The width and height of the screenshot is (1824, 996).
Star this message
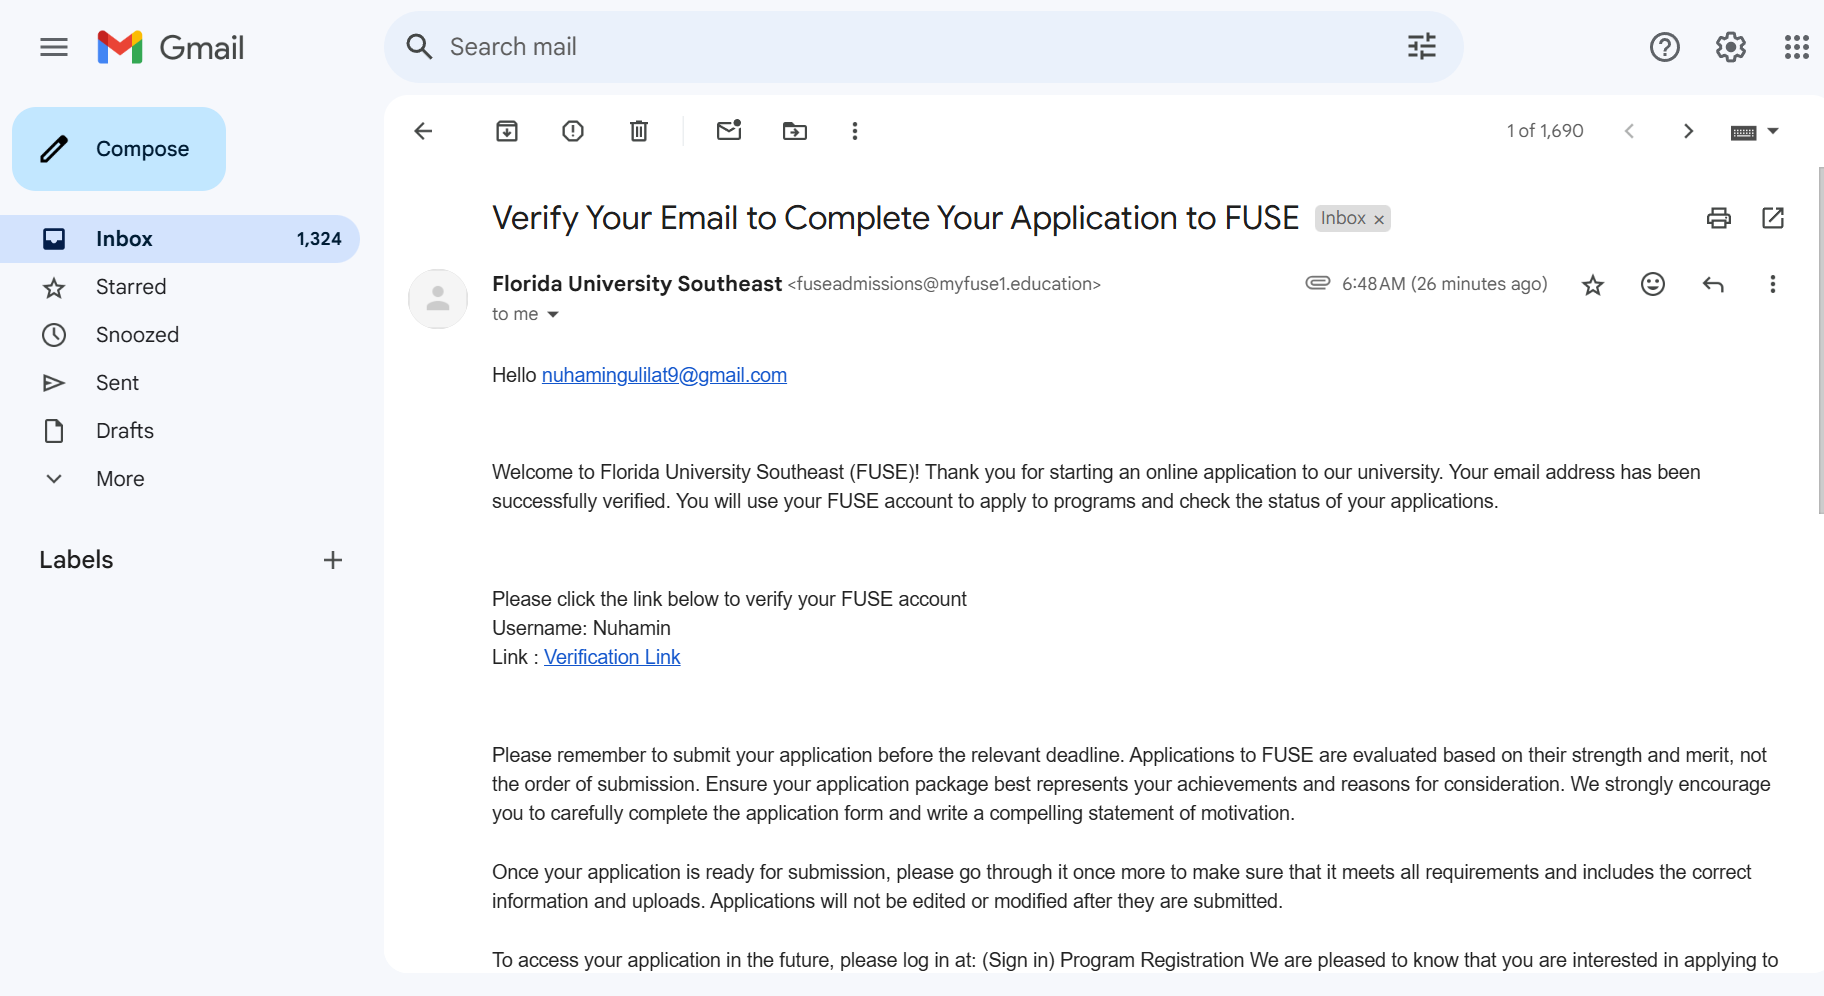1593,285
